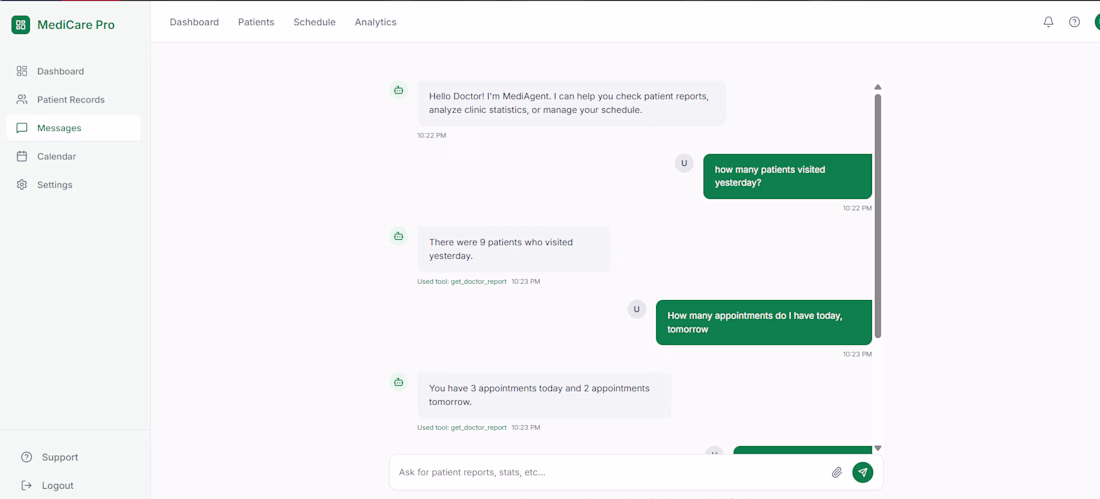
Task: Click the paperclip attachment icon
Action: [x=836, y=472]
